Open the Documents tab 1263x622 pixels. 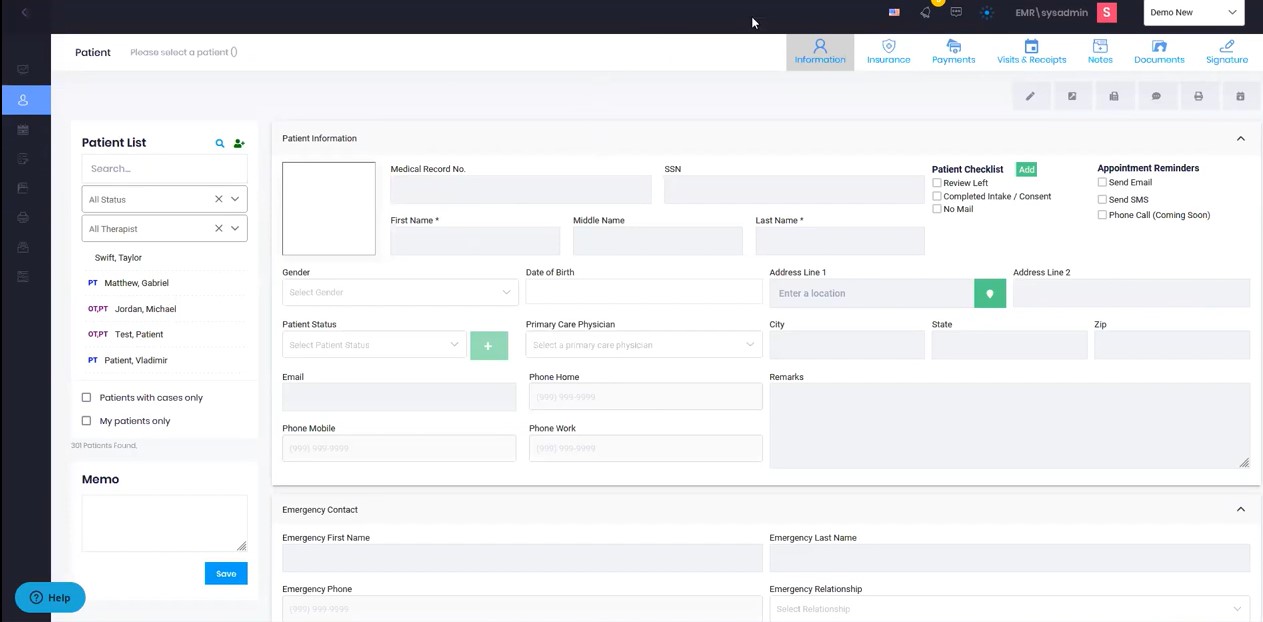(x=1158, y=51)
